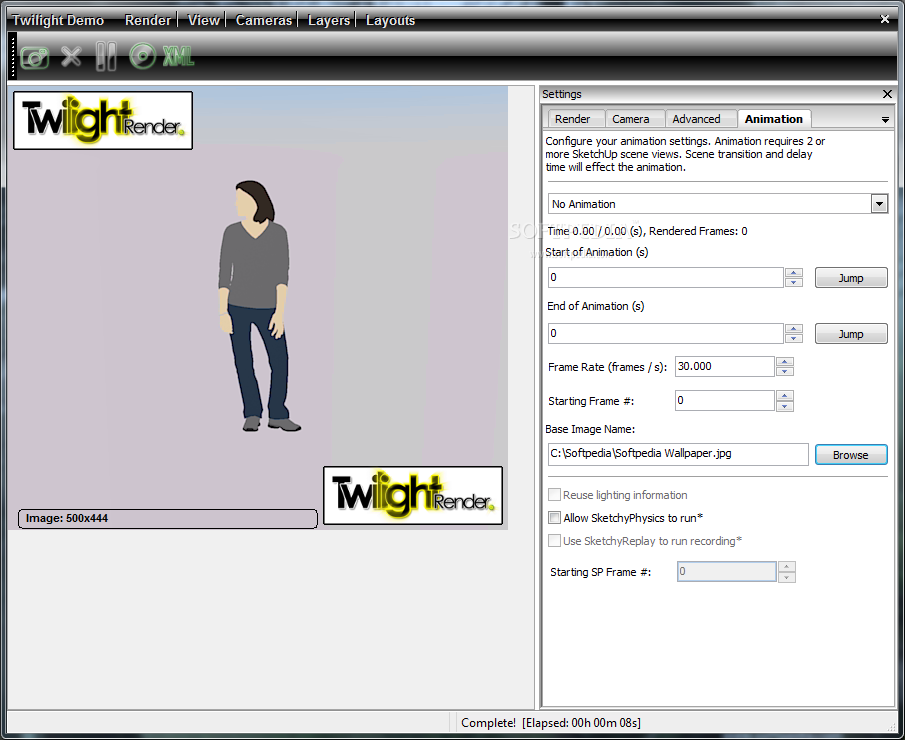Viewport: 905px width, 740px height.
Task: Decrease Frame Rate with down arrow
Action: (x=785, y=371)
